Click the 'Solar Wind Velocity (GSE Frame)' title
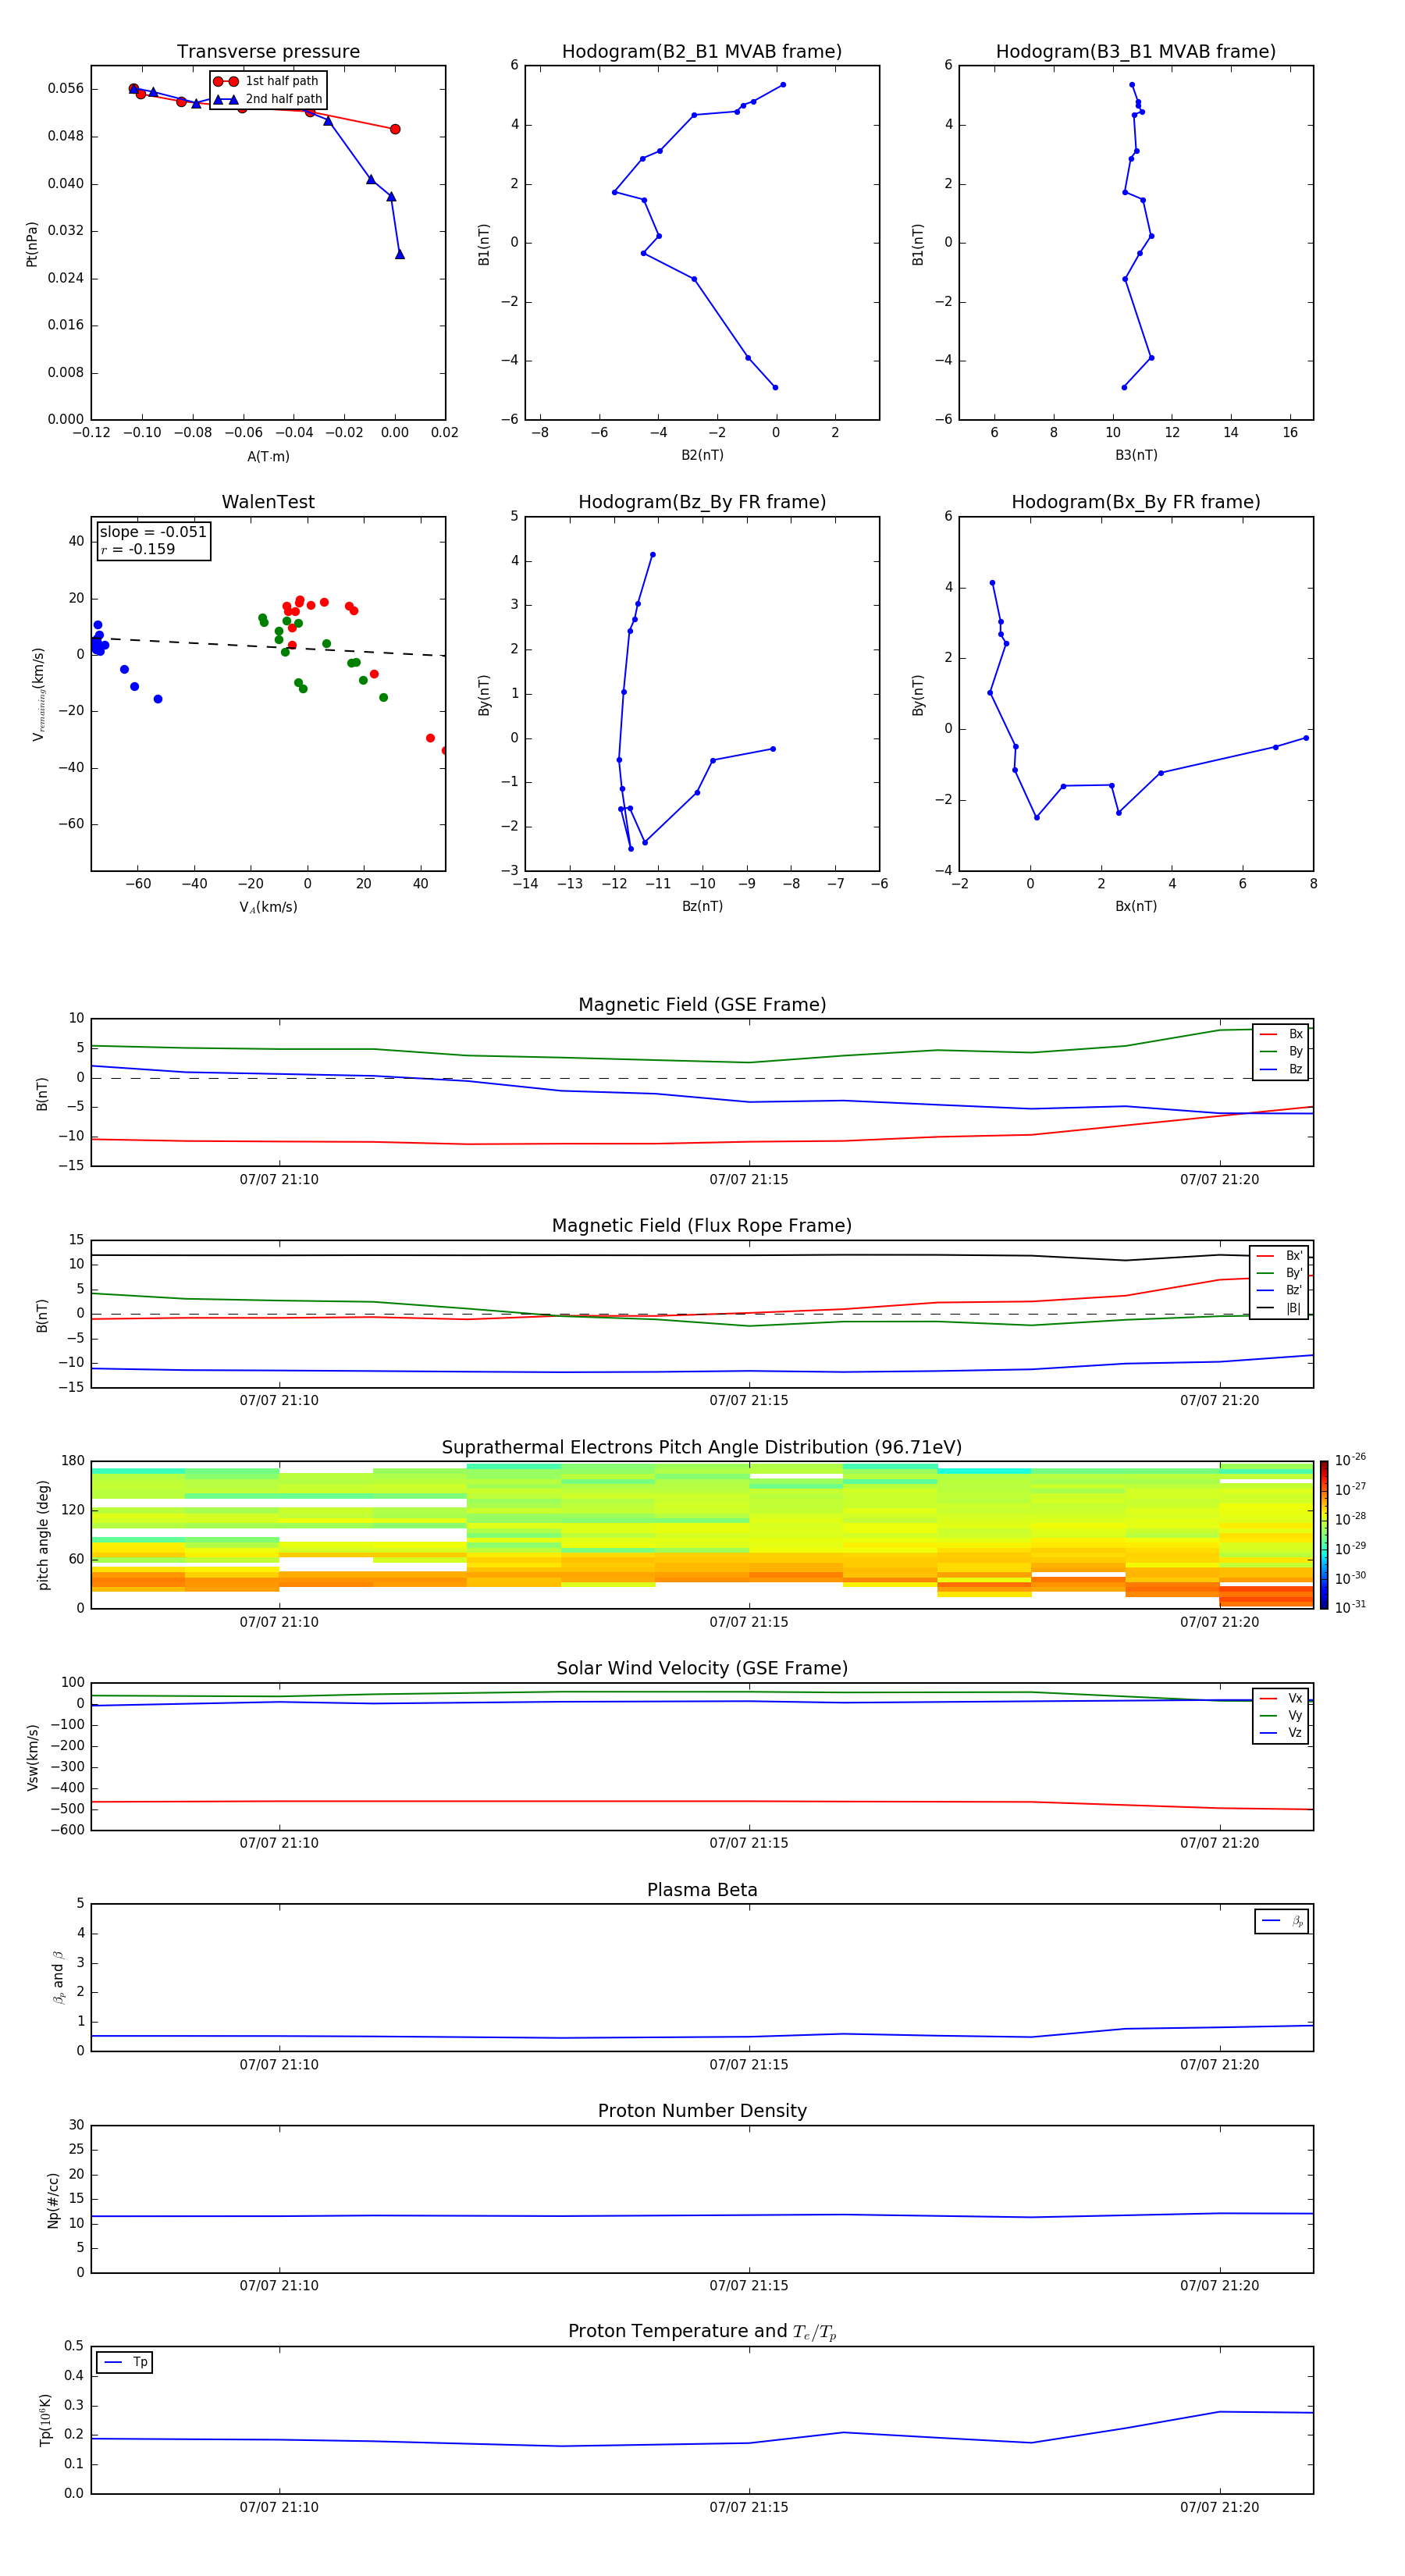This screenshot has height=2576, width=1405. click(x=702, y=1669)
